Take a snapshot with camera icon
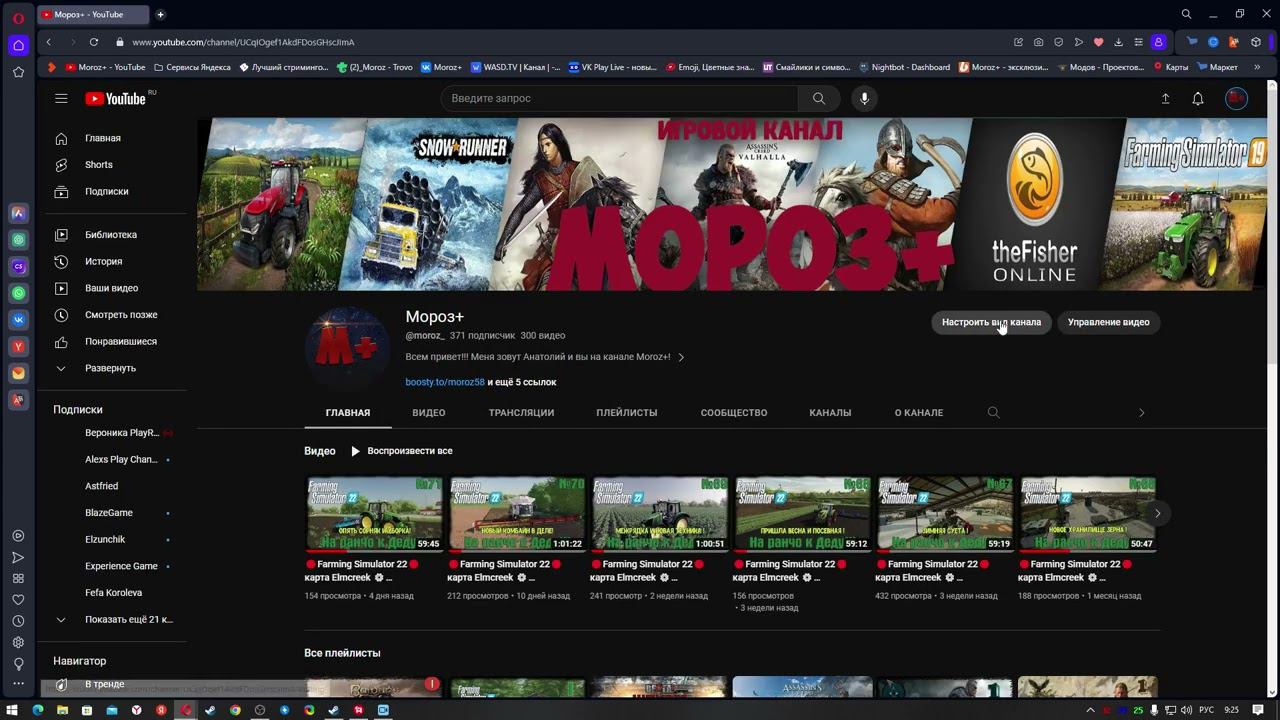1280x720 pixels. pyautogui.click(x=1038, y=42)
